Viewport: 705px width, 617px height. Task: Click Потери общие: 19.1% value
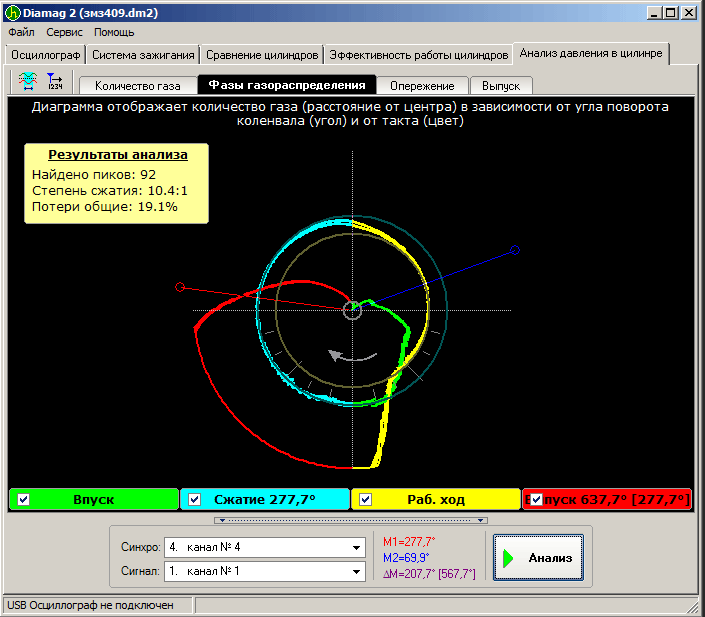104,207
